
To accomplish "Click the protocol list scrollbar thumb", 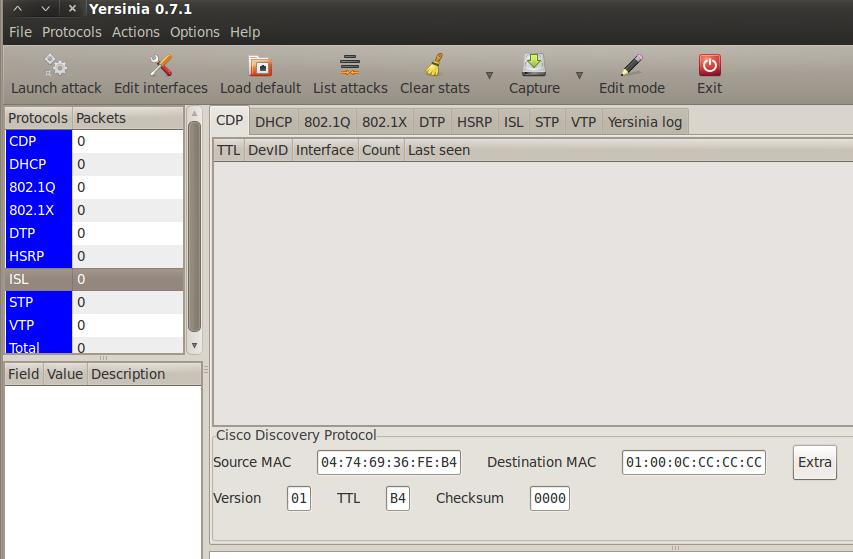I will (x=194, y=227).
